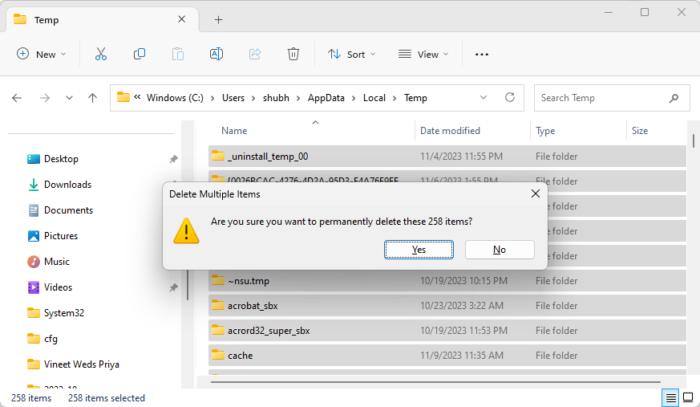Viewport: 700px width, 407px height.
Task: Switch to details view icon in status bar
Action: point(671,397)
